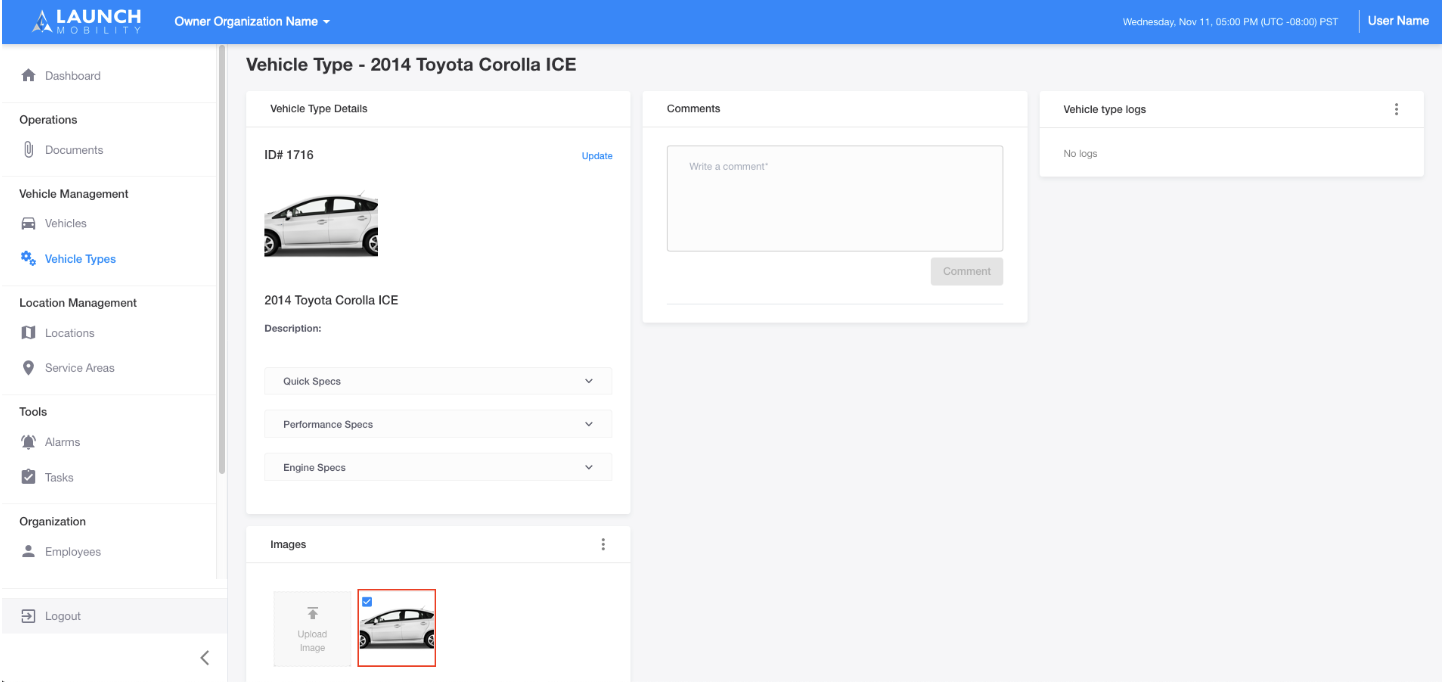Click the 'Description:' label

tap(293, 328)
